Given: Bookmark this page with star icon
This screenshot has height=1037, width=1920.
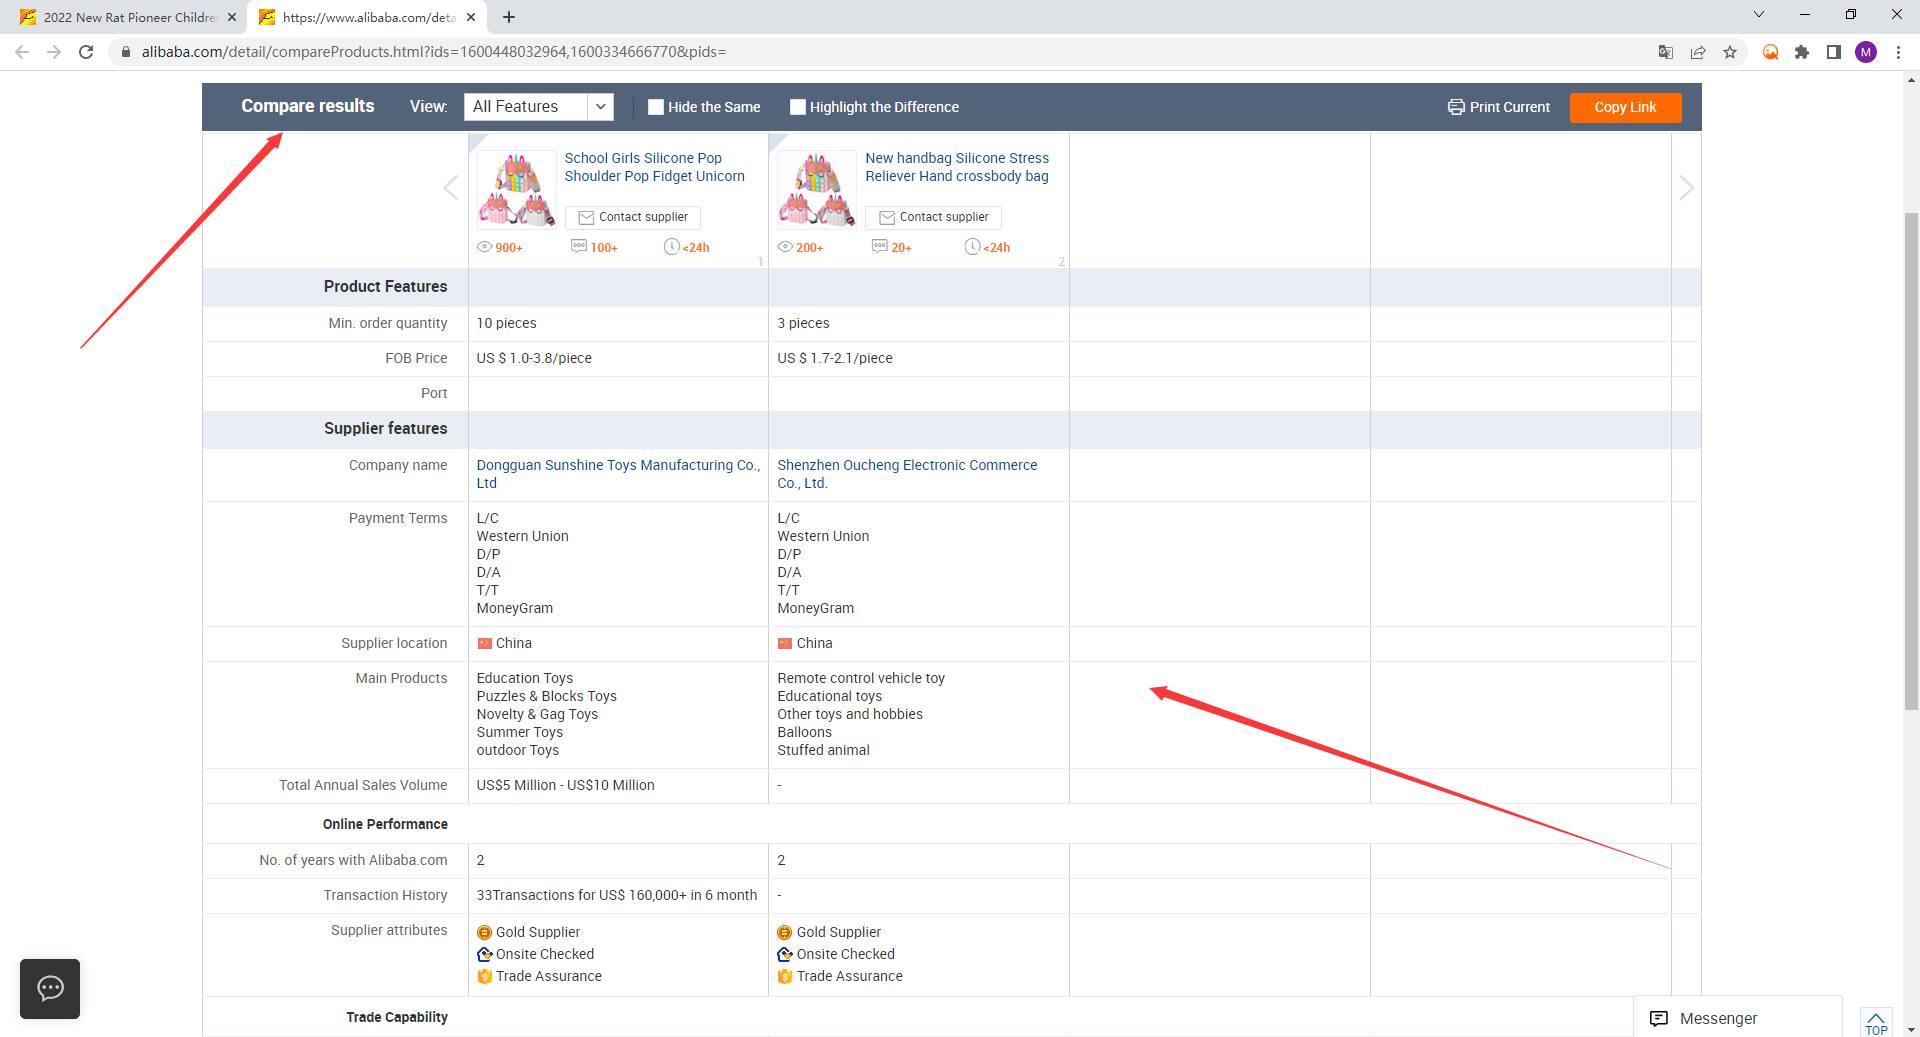Looking at the screenshot, I should tap(1730, 52).
